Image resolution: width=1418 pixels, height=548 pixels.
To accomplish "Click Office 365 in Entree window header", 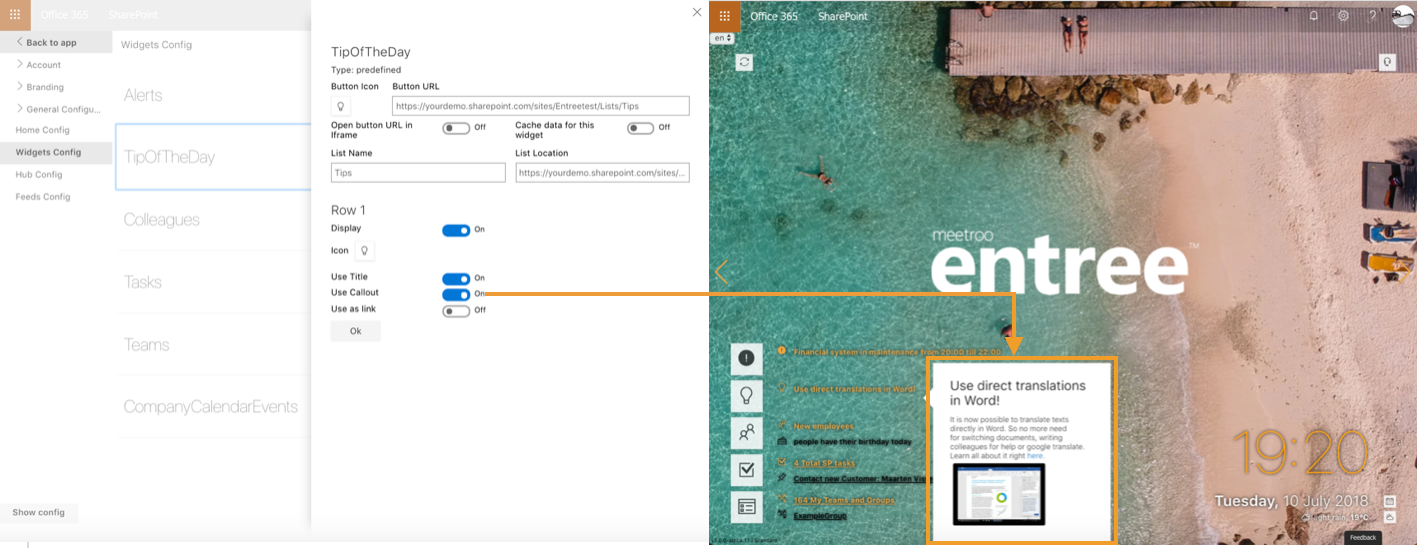I will (x=774, y=16).
